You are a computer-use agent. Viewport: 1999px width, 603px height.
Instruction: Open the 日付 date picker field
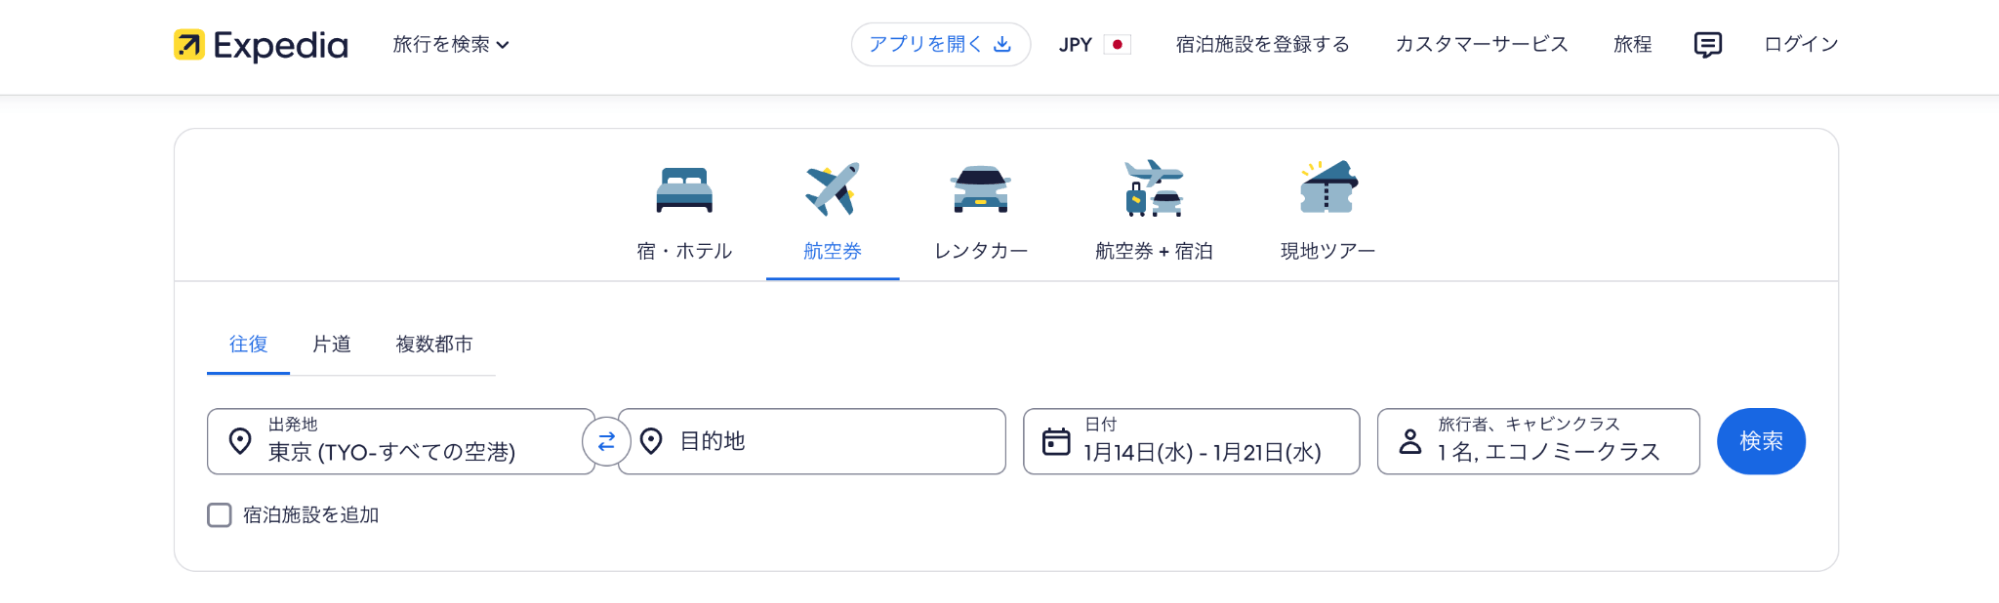coord(1190,441)
